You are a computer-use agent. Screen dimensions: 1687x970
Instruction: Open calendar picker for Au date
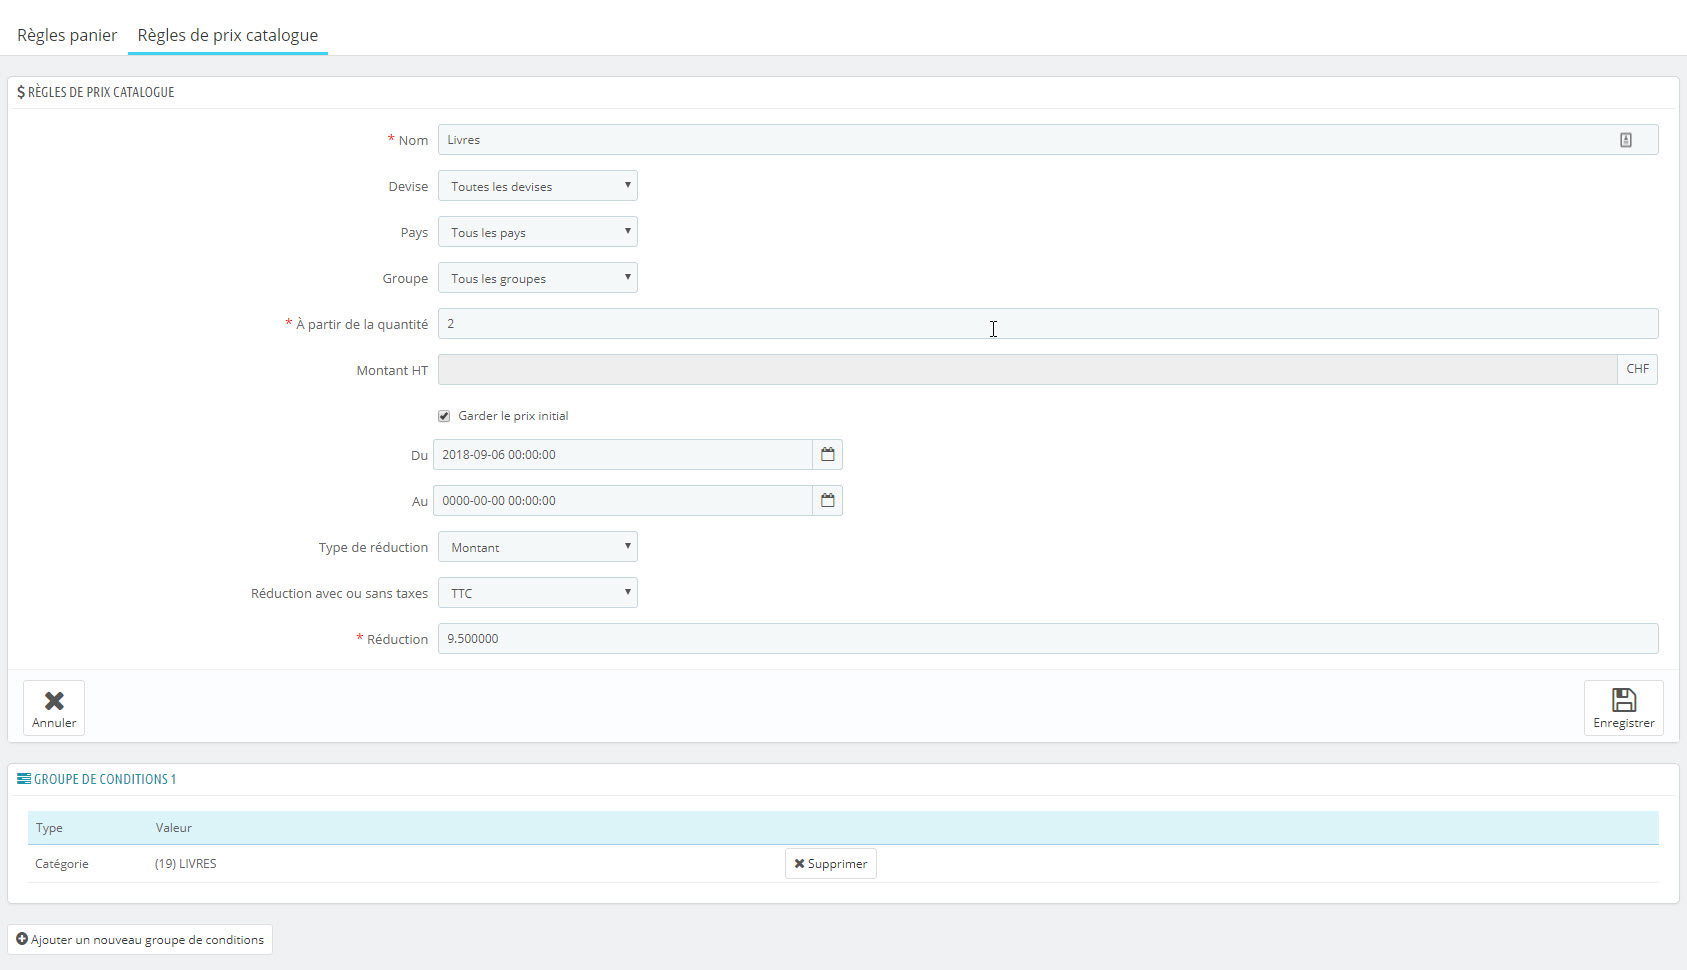[x=828, y=501]
